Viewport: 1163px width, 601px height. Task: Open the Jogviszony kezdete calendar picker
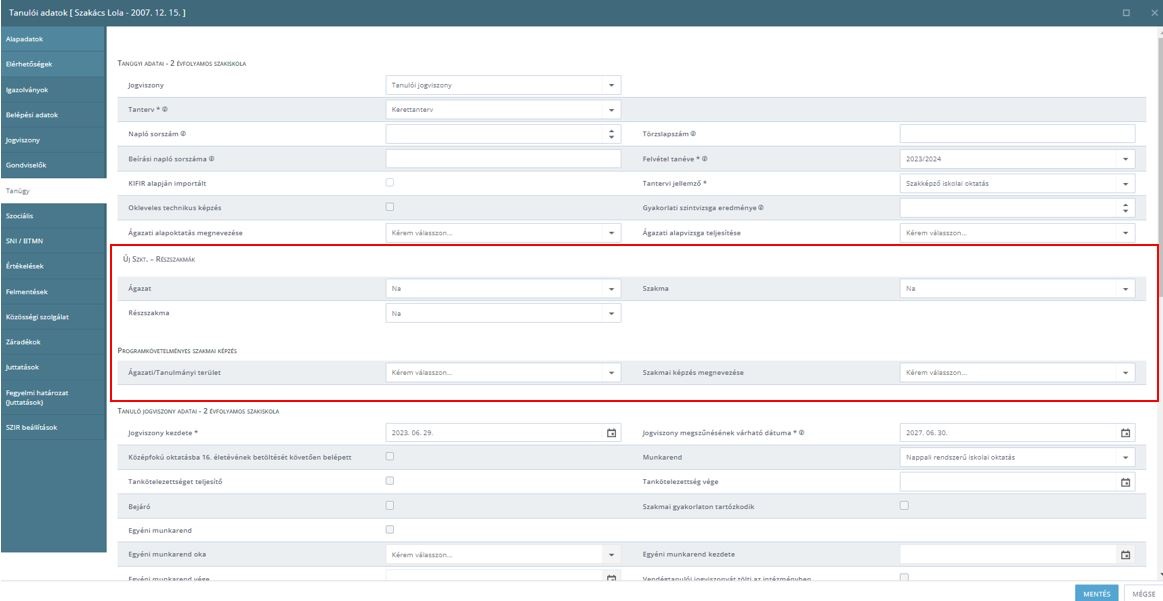(611, 433)
